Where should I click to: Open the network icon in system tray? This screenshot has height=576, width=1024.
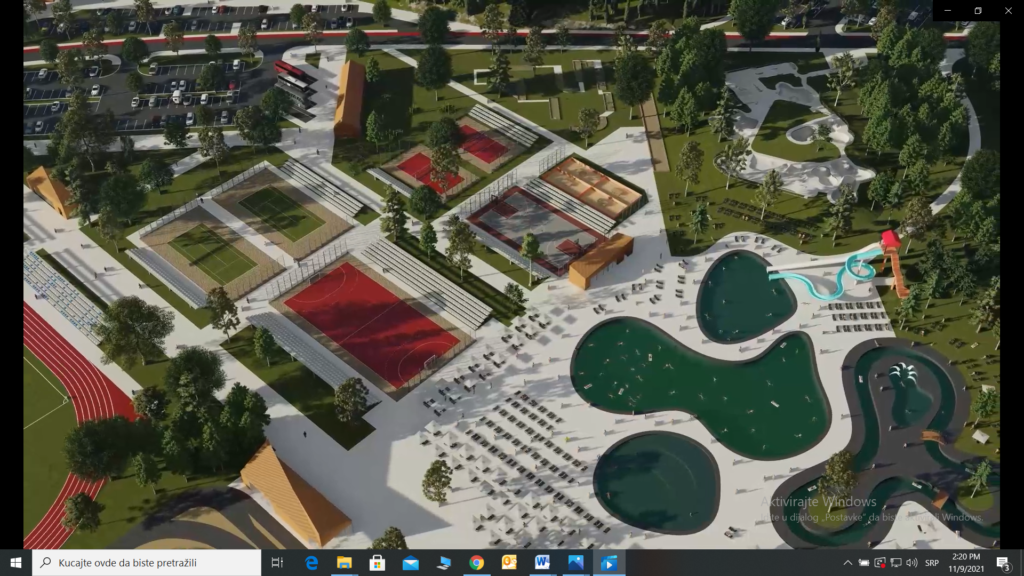(896, 562)
